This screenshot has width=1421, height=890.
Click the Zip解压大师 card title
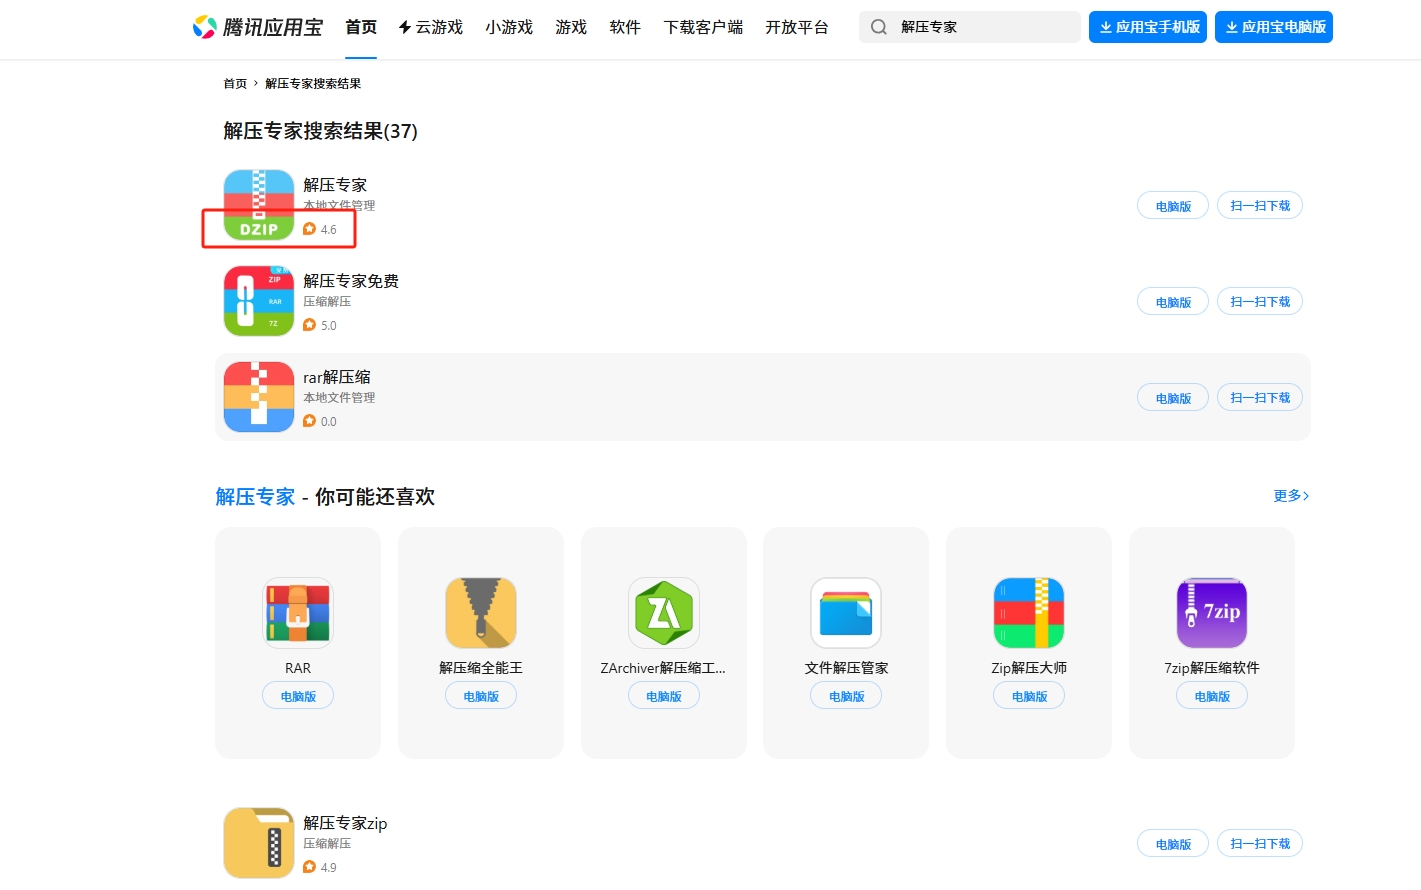(1029, 668)
